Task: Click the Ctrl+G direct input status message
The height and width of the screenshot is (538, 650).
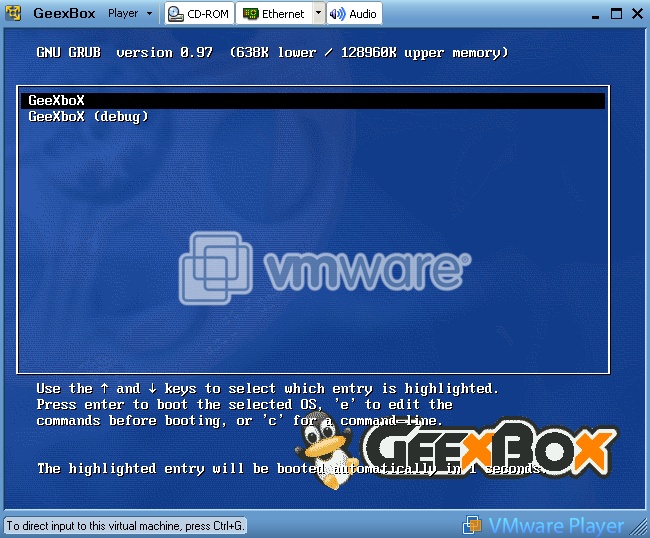Action: coord(125,526)
